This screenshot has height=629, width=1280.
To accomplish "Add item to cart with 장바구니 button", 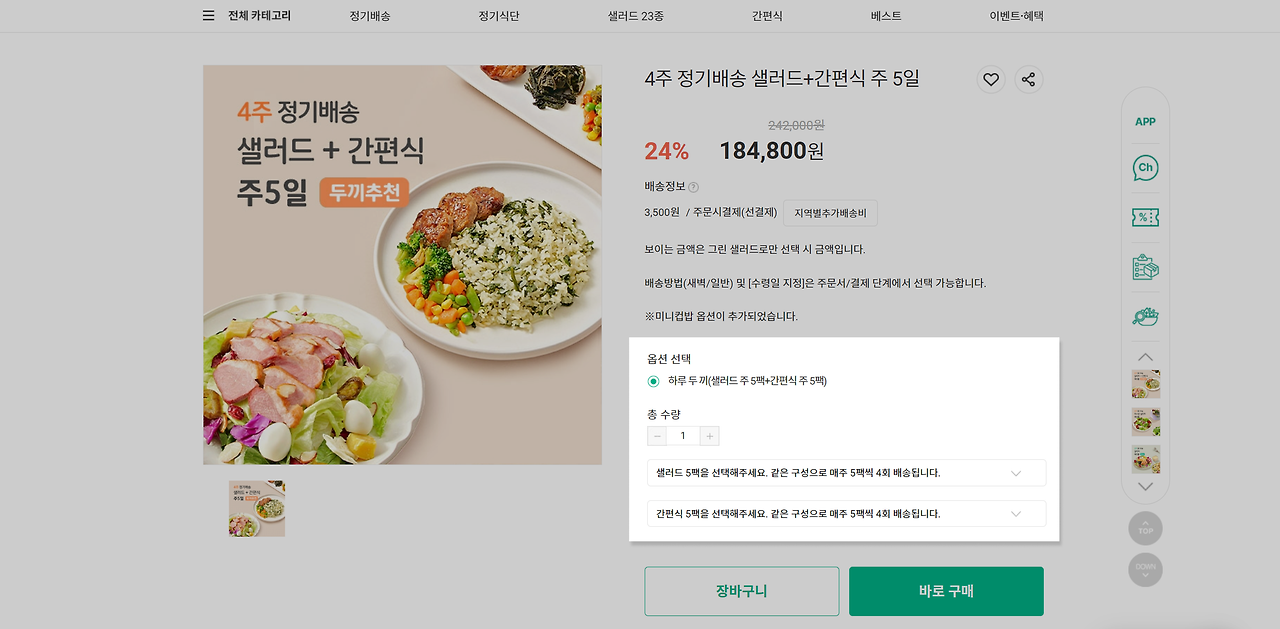I will (742, 591).
